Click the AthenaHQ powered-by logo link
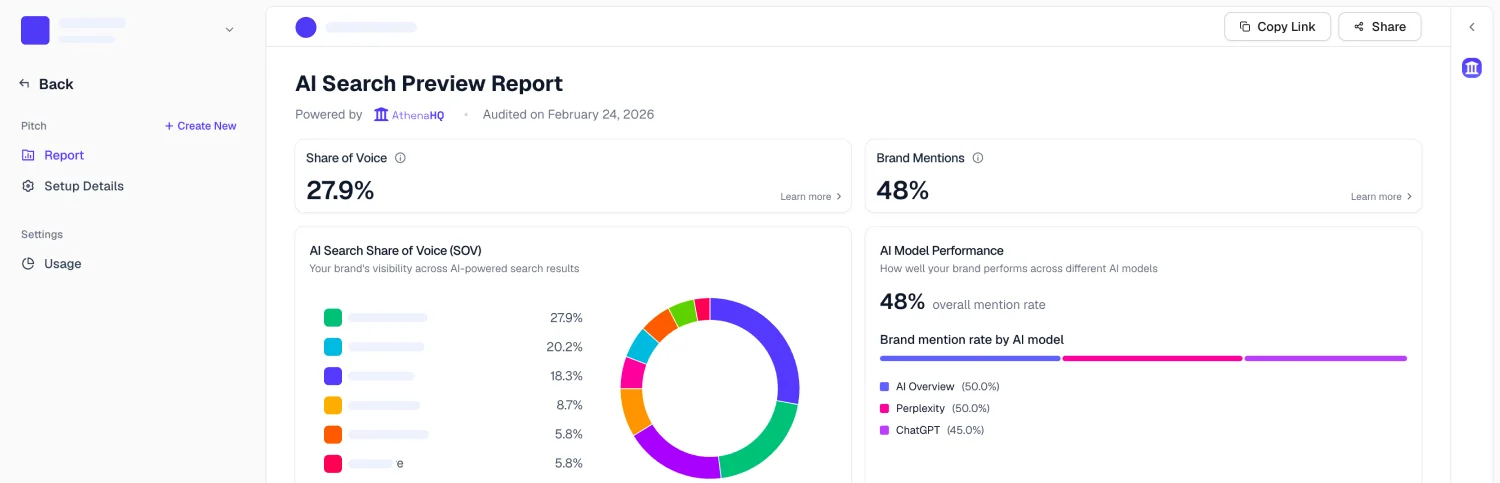Screen dimensions: 1500x483 coord(409,115)
